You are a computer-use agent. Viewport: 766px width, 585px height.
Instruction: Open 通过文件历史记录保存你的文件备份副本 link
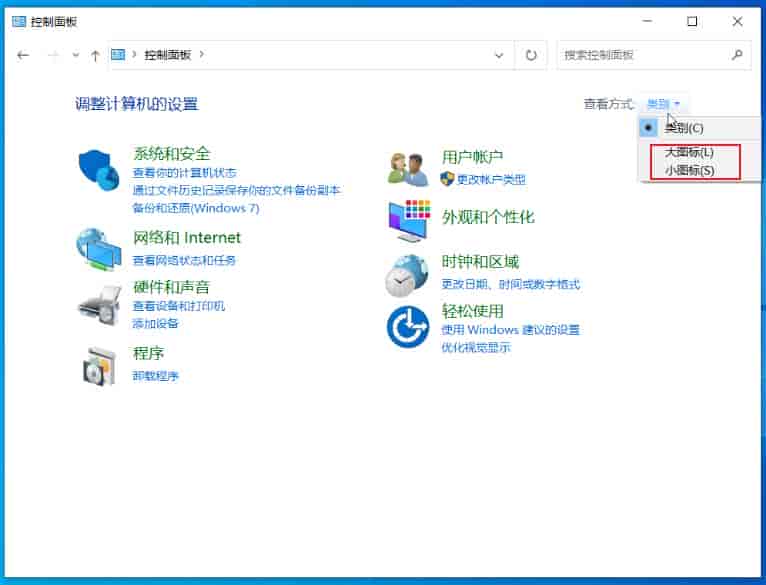[236, 190]
